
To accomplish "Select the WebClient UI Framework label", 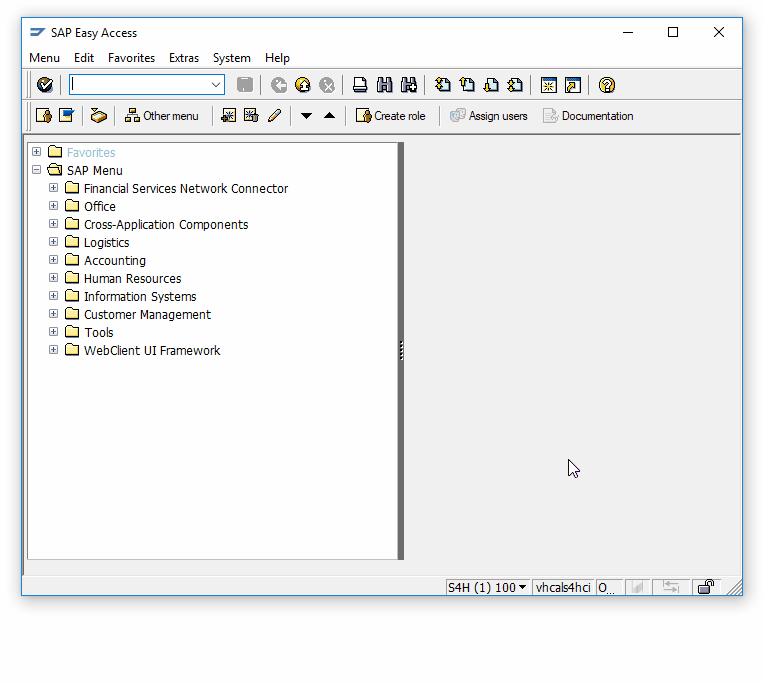I will pos(152,351).
